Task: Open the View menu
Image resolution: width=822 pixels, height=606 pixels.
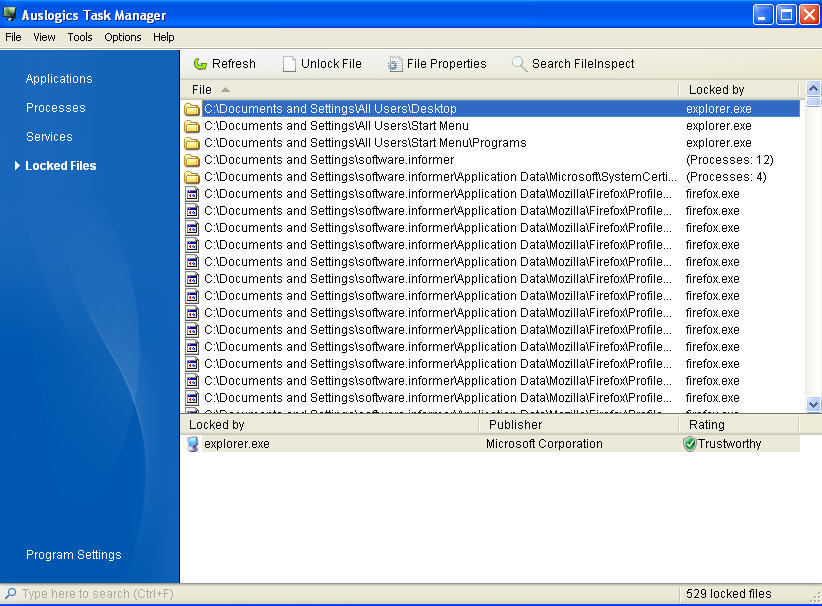Action: click(44, 37)
